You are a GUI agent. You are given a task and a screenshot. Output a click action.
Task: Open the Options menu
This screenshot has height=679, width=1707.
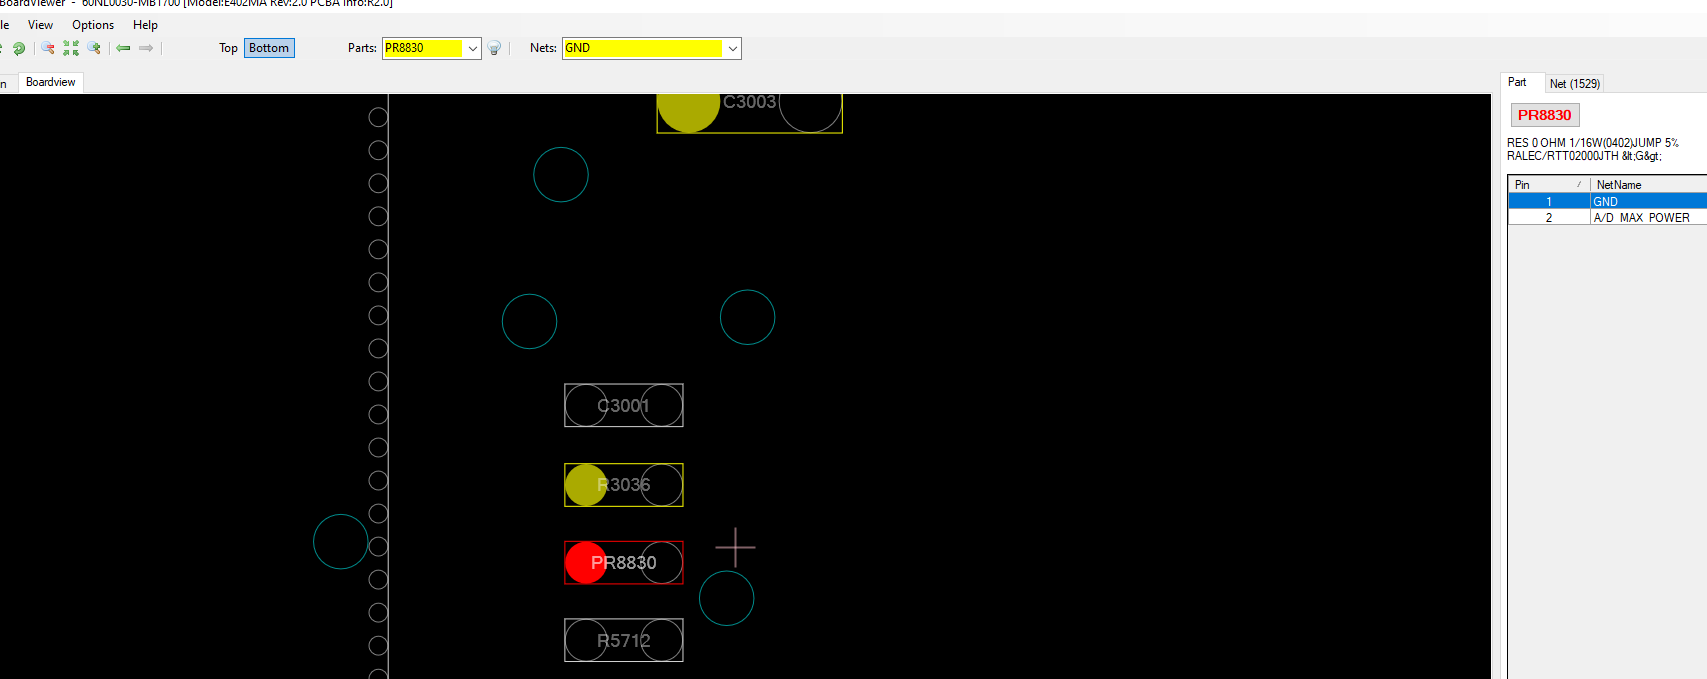(x=93, y=25)
